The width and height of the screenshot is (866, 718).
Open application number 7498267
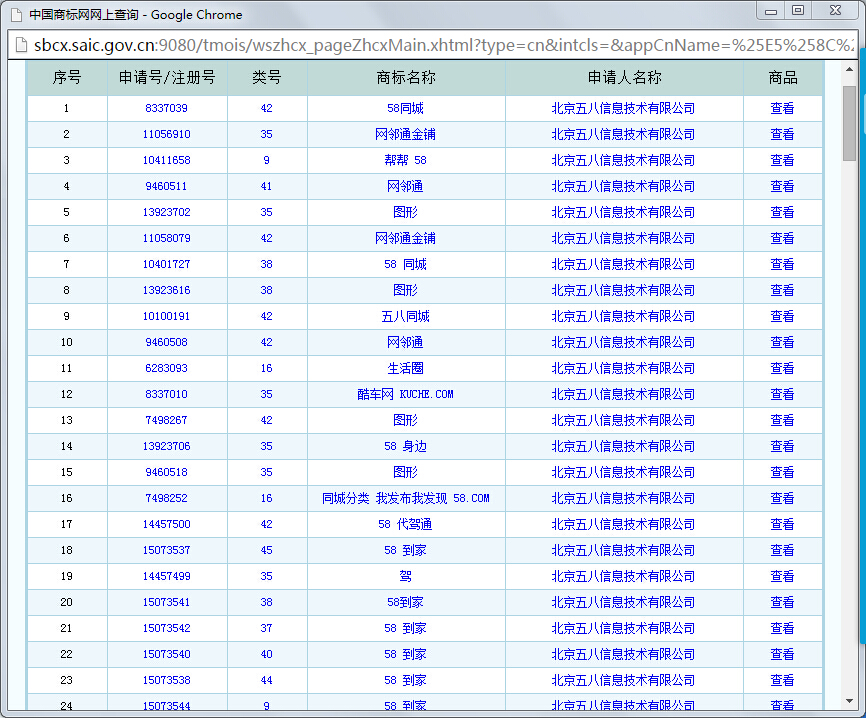click(x=166, y=420)
